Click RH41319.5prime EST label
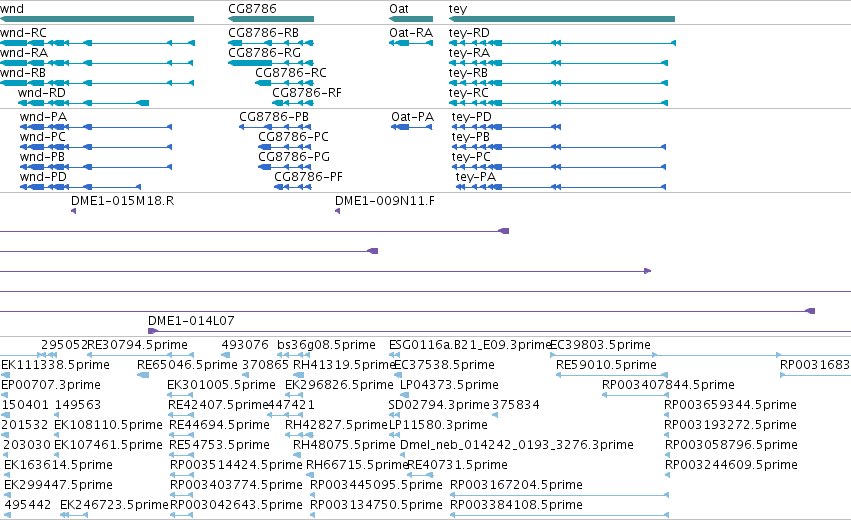Screen dimensions: 851x520 coord(344,365)
